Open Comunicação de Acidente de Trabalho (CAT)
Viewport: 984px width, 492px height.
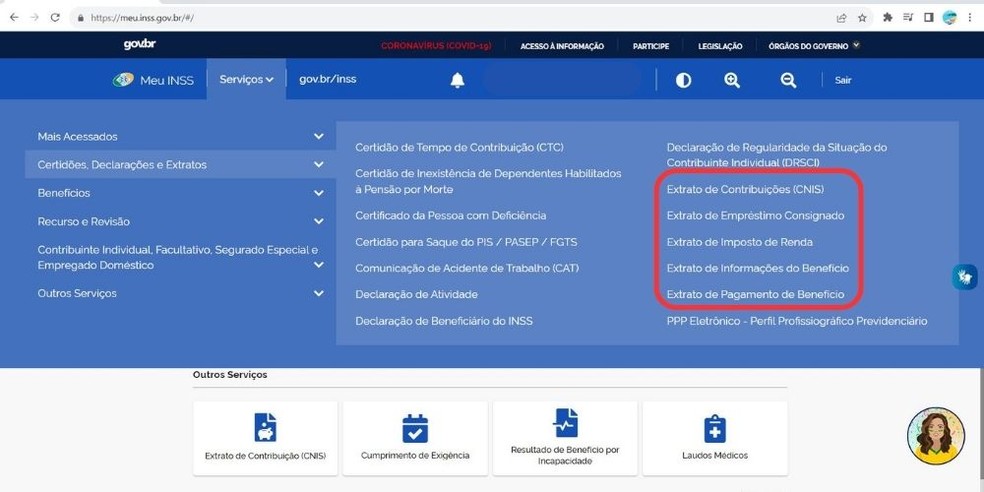(467, 268)
